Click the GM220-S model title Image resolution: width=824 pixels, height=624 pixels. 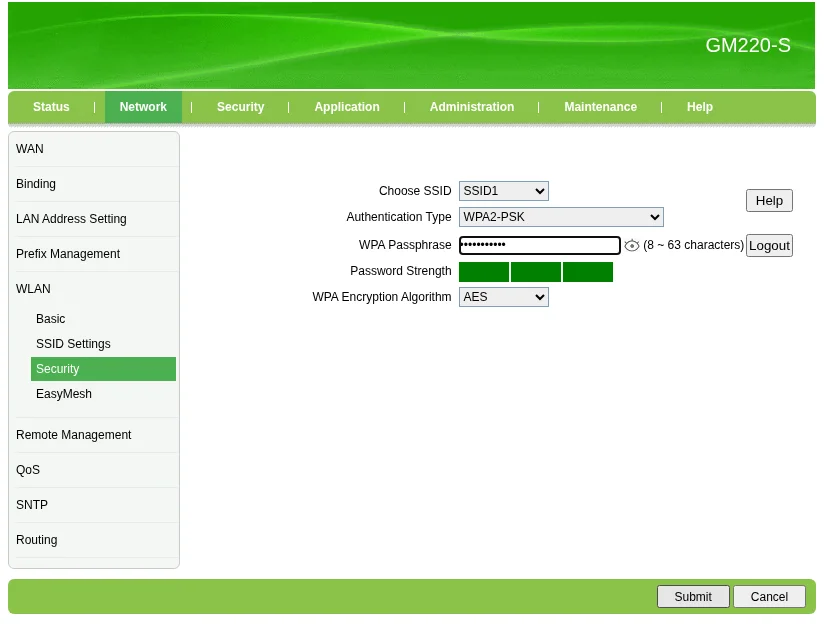coord(747,45)
